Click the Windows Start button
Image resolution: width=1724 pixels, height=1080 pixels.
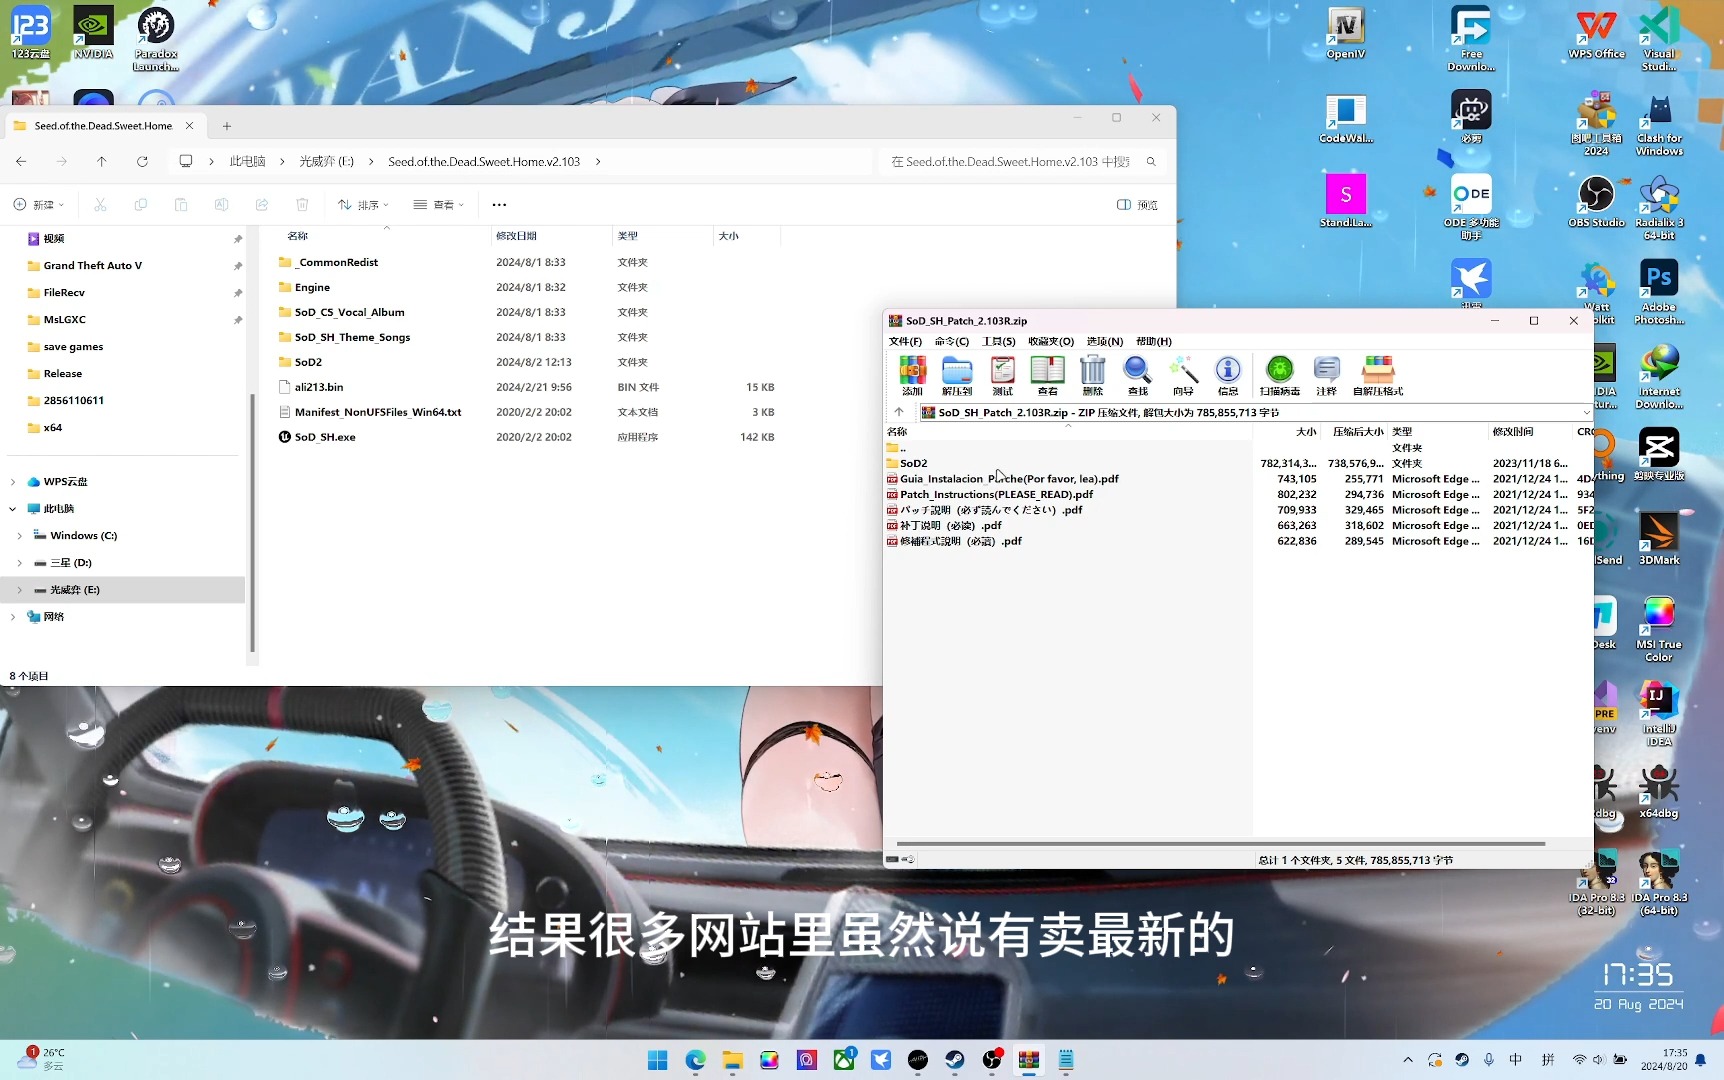[x=657, y=1060]
